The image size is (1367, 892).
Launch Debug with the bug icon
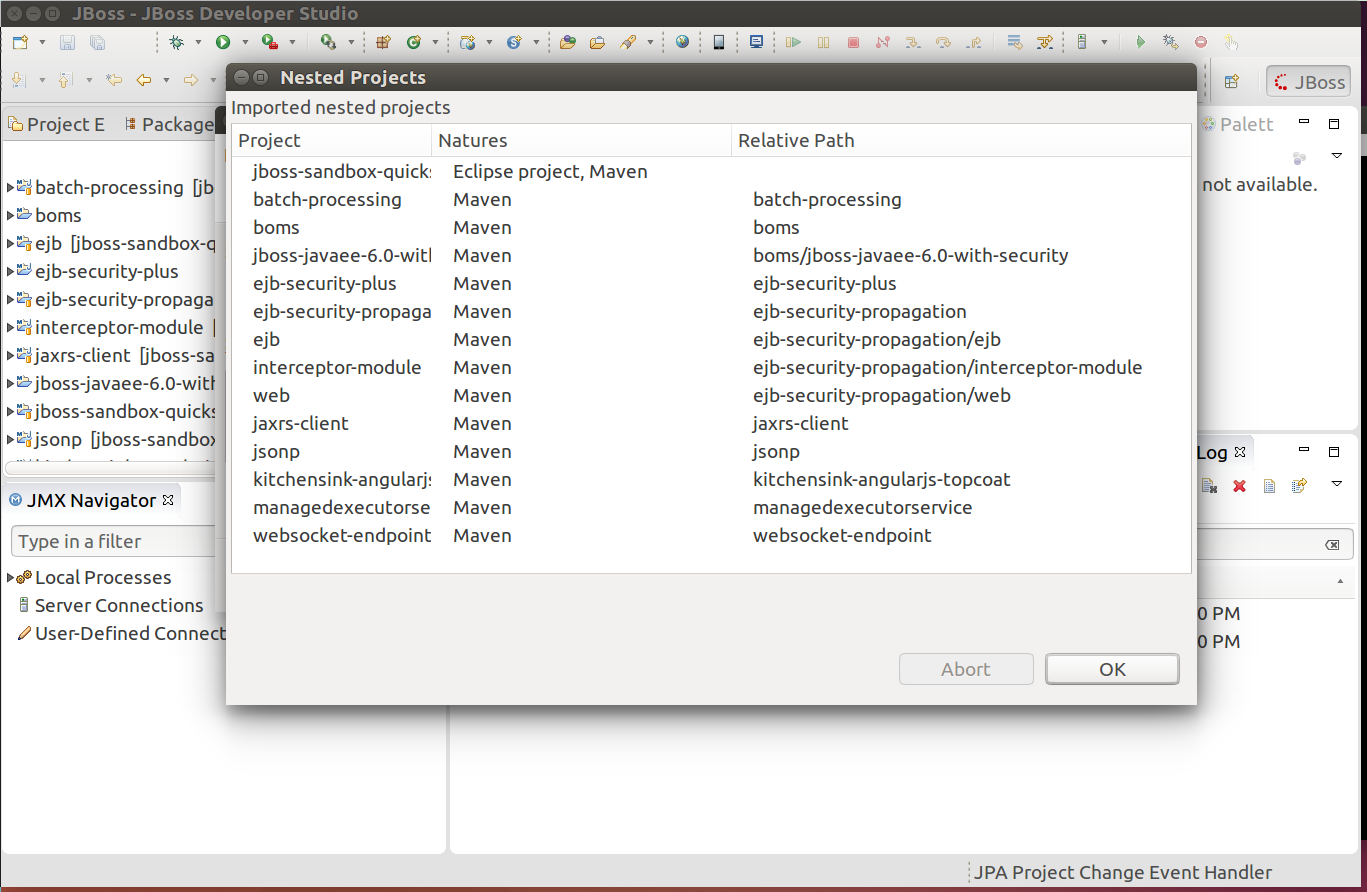[177, 42]
